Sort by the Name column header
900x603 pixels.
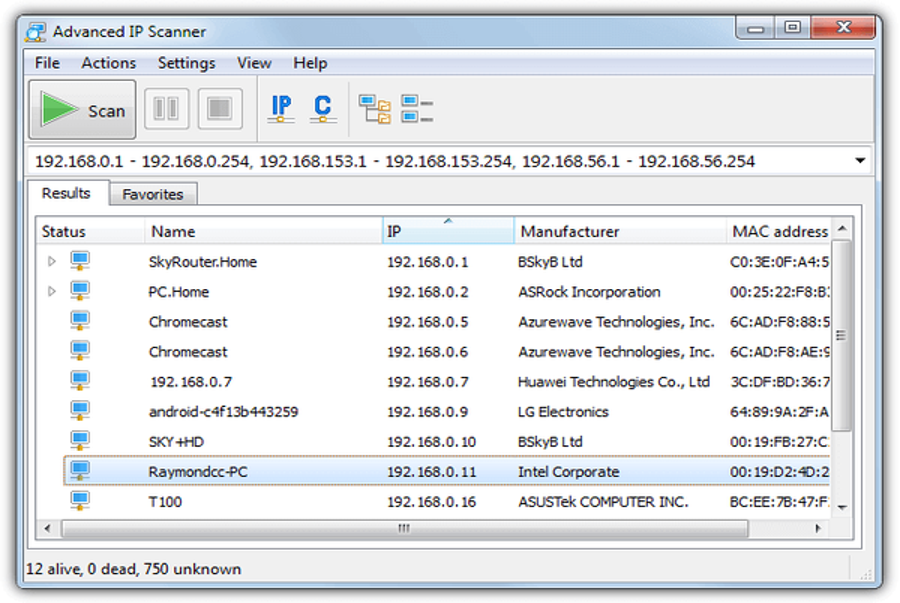(263, 231)
